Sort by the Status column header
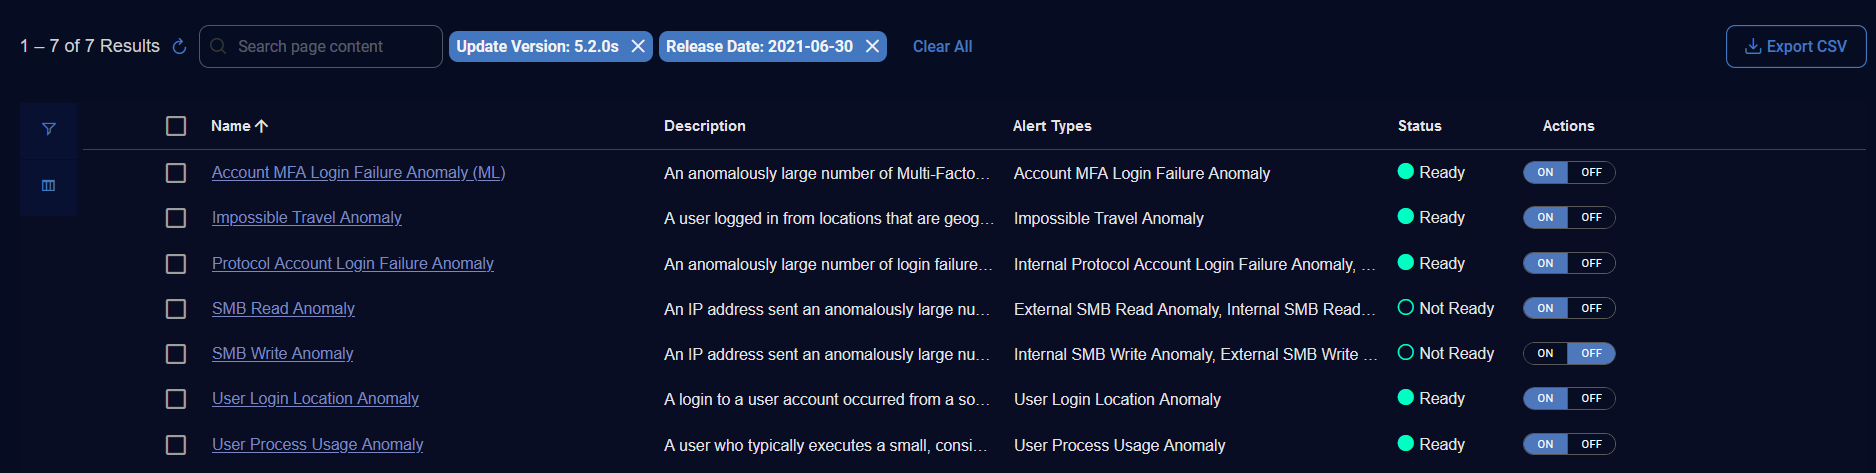The height and width of the screenshot is (473, 1876). (1419, 126)
